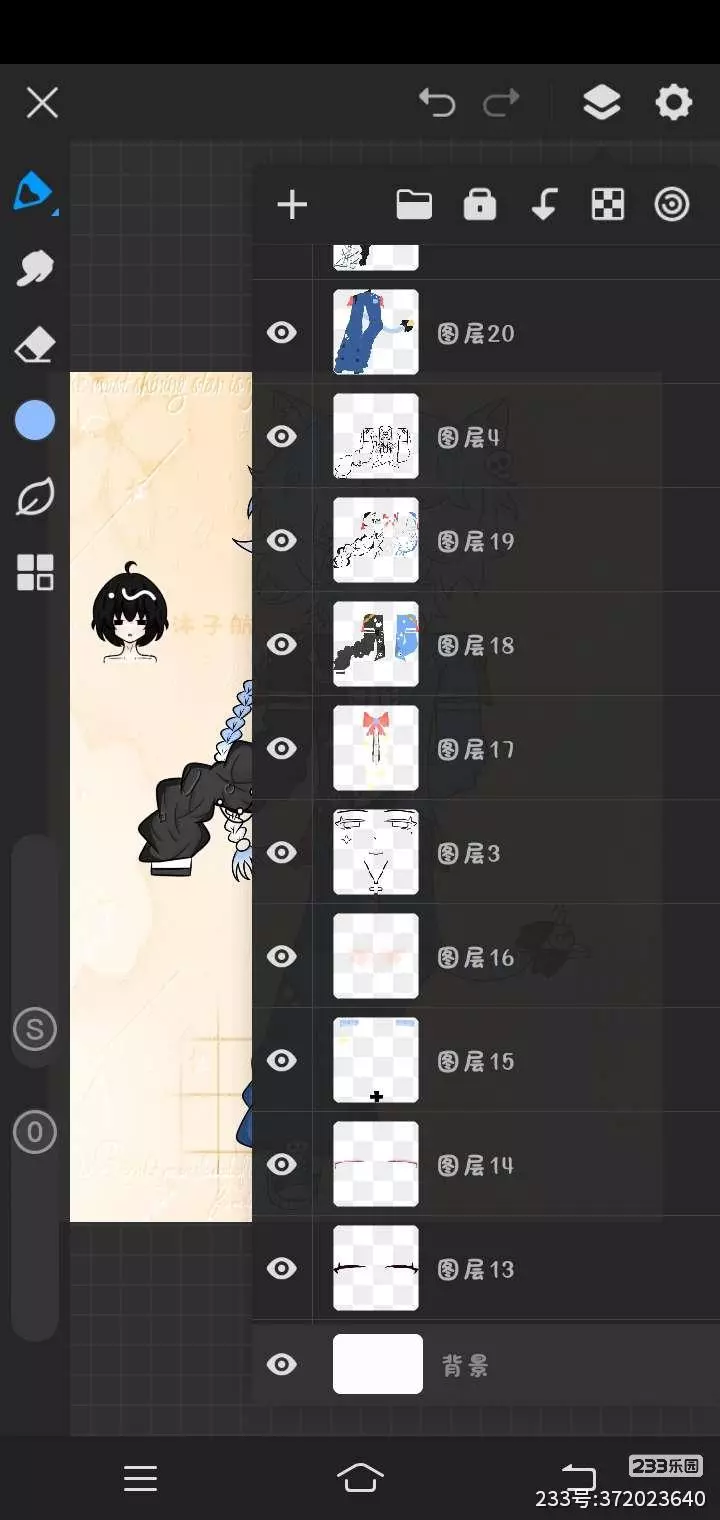Select the eraser tool
Image resolution: width=720 pixels, height=1520 pixels.
pos(35,346)
